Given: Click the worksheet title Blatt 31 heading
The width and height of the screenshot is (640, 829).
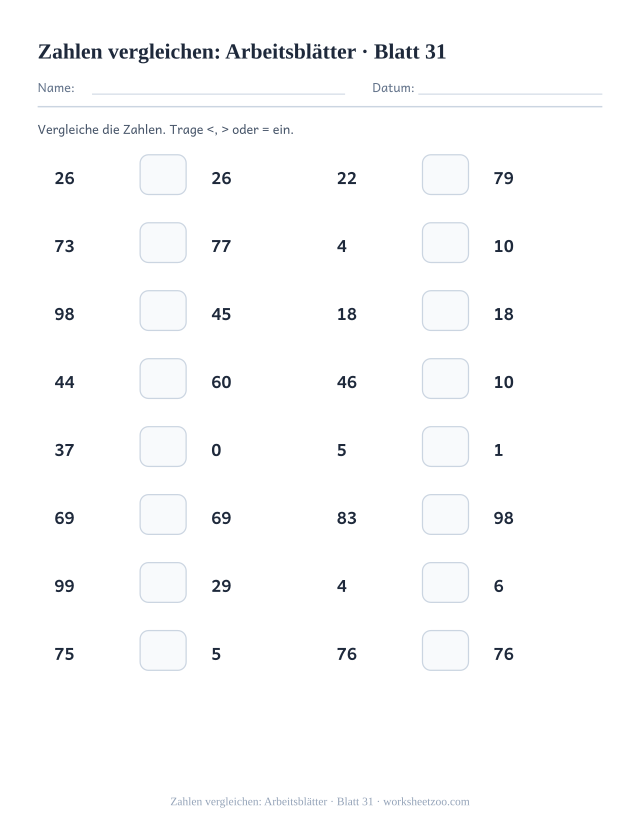Looking at the screenshot, I should (242, 52).
